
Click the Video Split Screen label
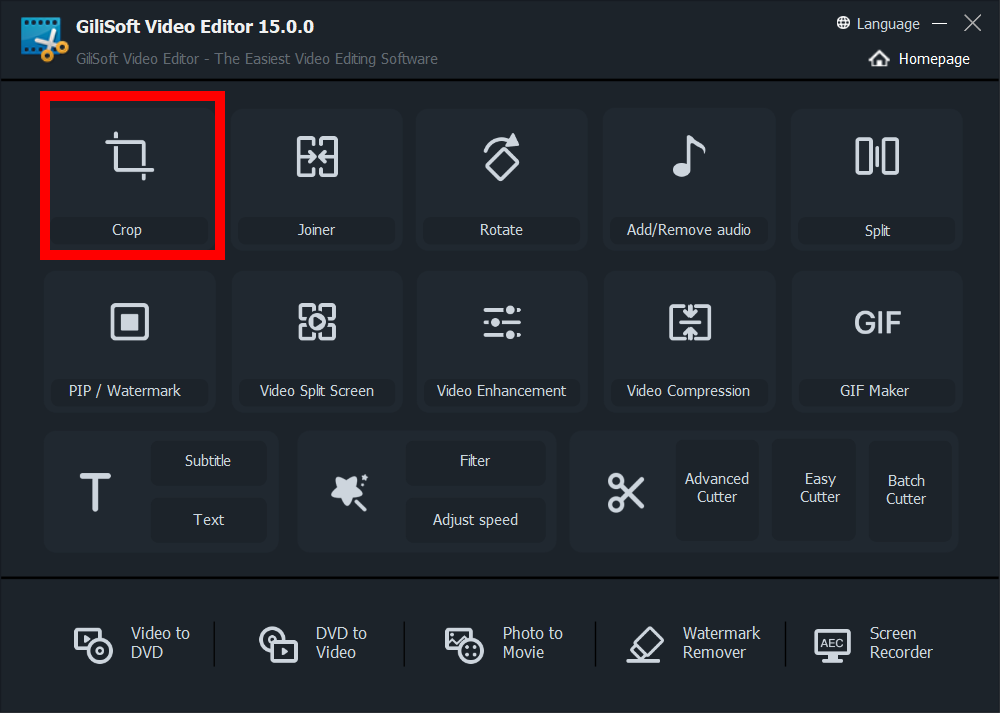[317, 391]
